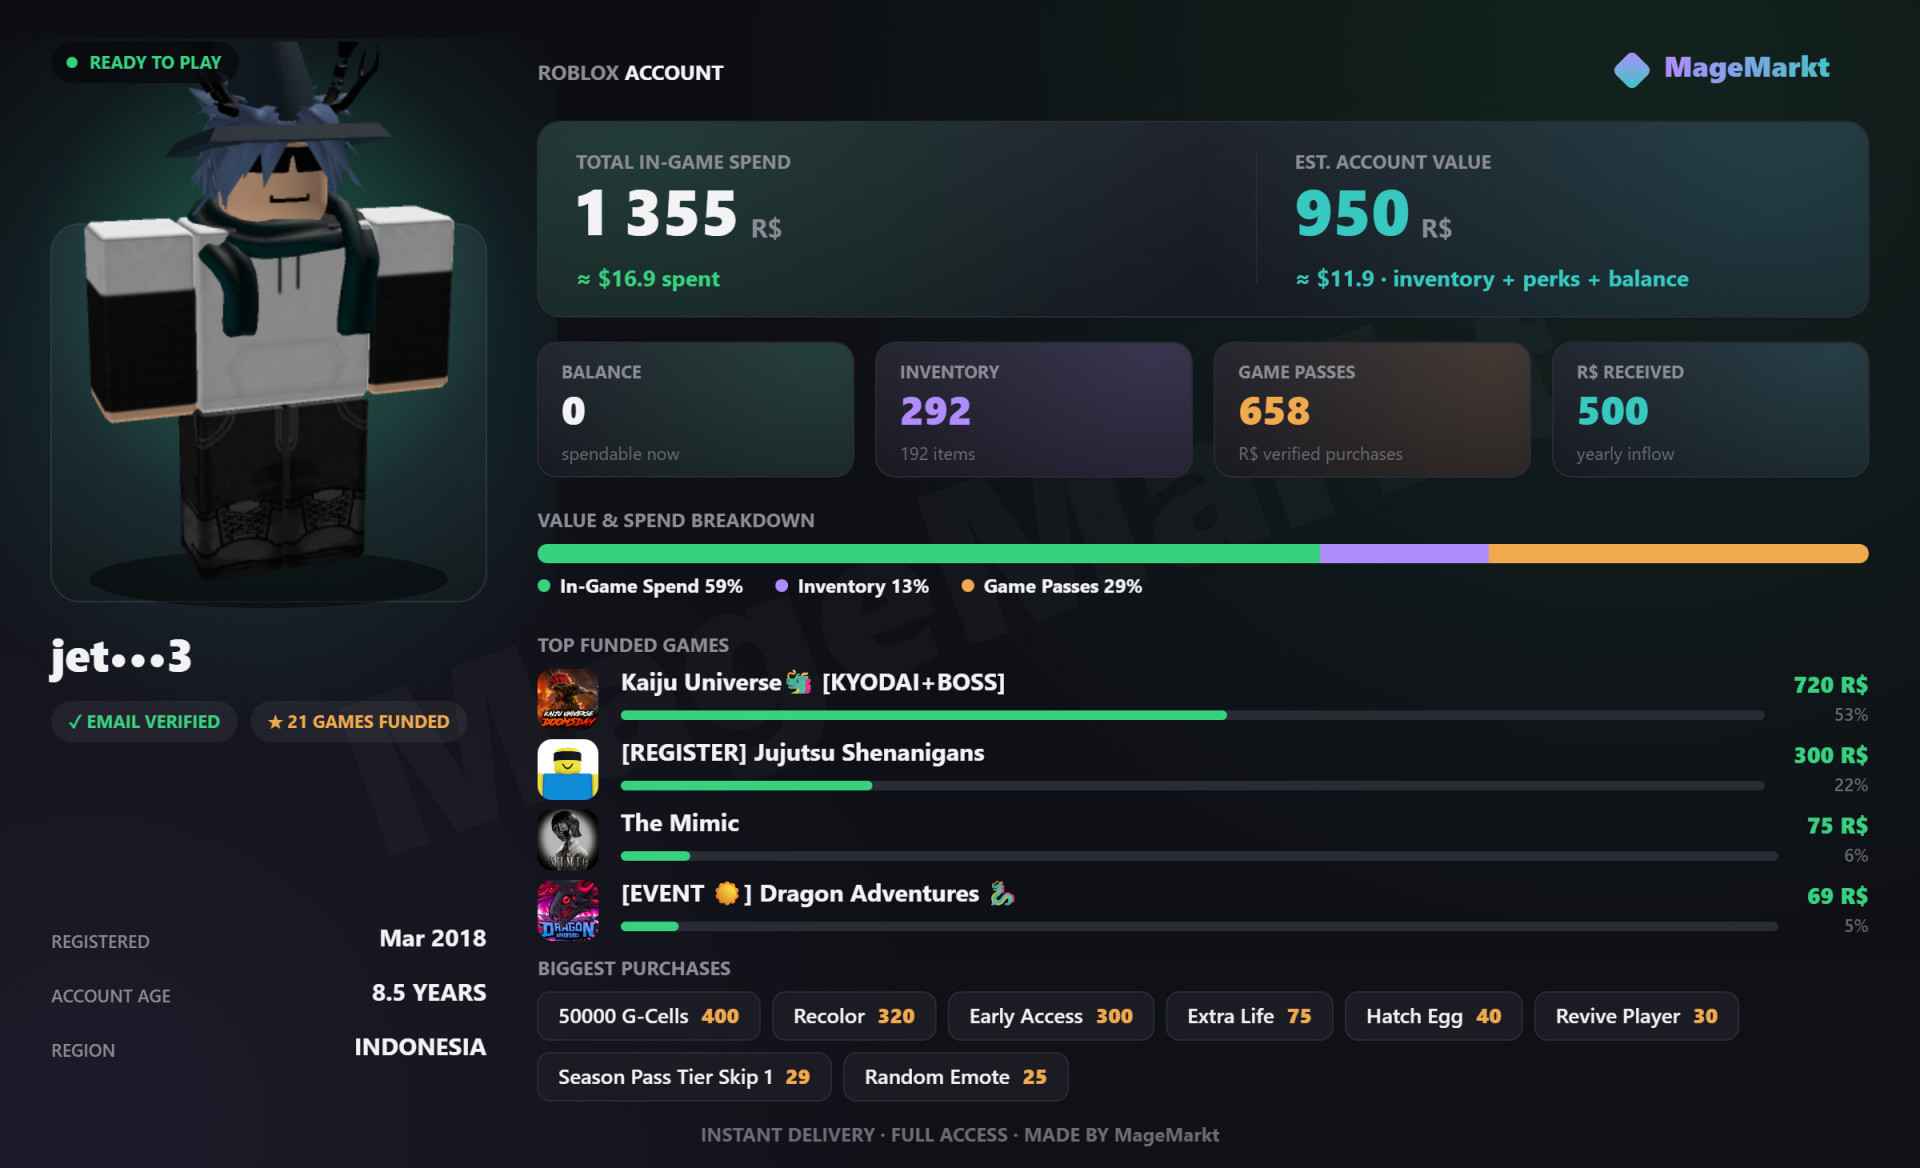Click the 'INDONESIA' region value

(x=420, y=1047)
